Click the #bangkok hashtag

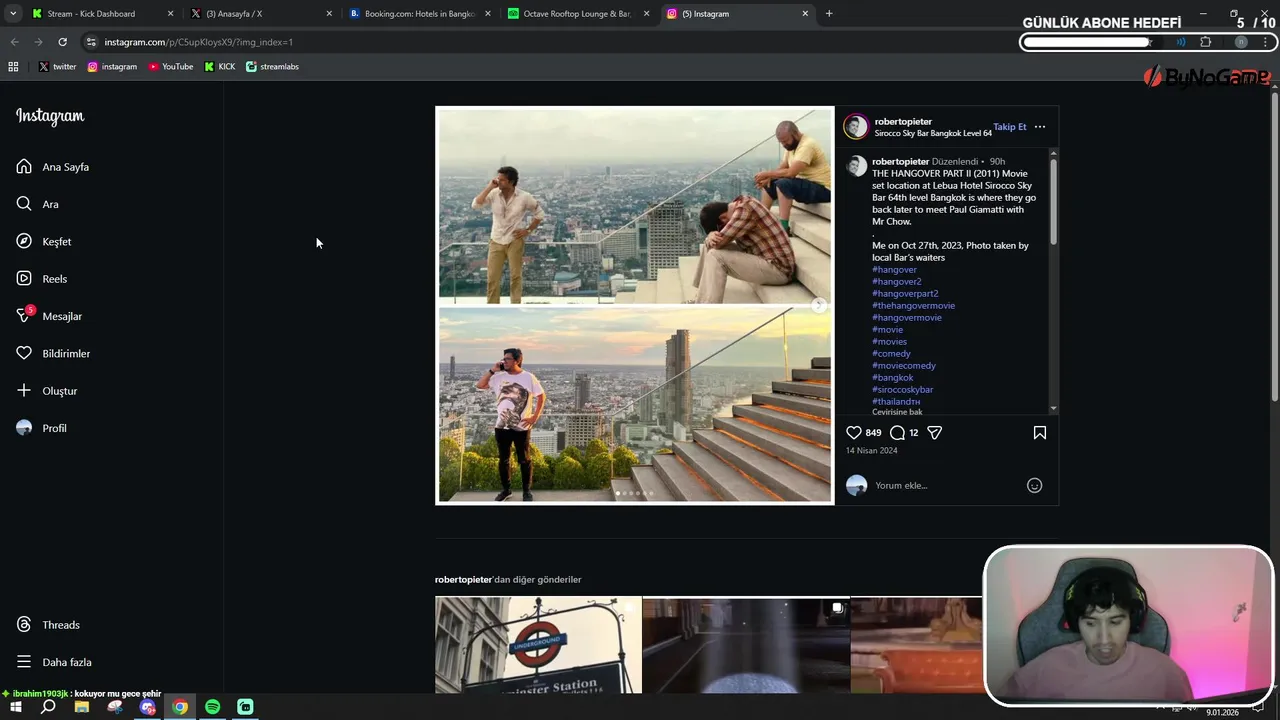(x=893, y=378)
